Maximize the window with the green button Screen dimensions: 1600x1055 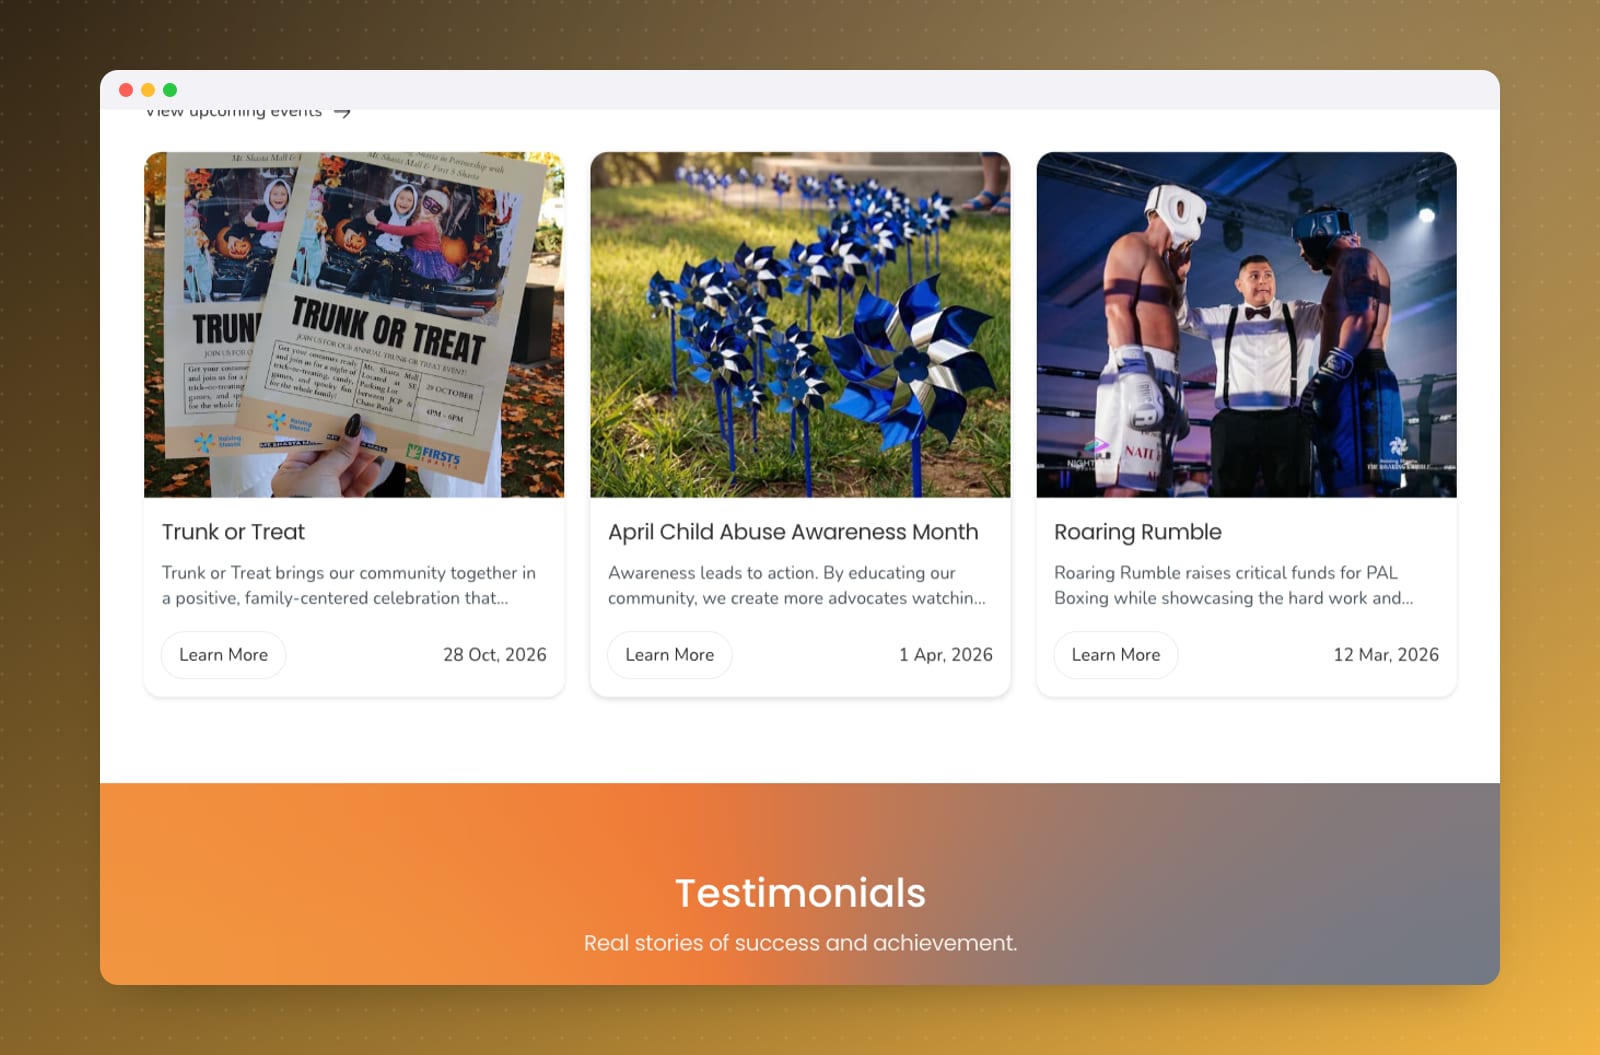click(170, 90)
